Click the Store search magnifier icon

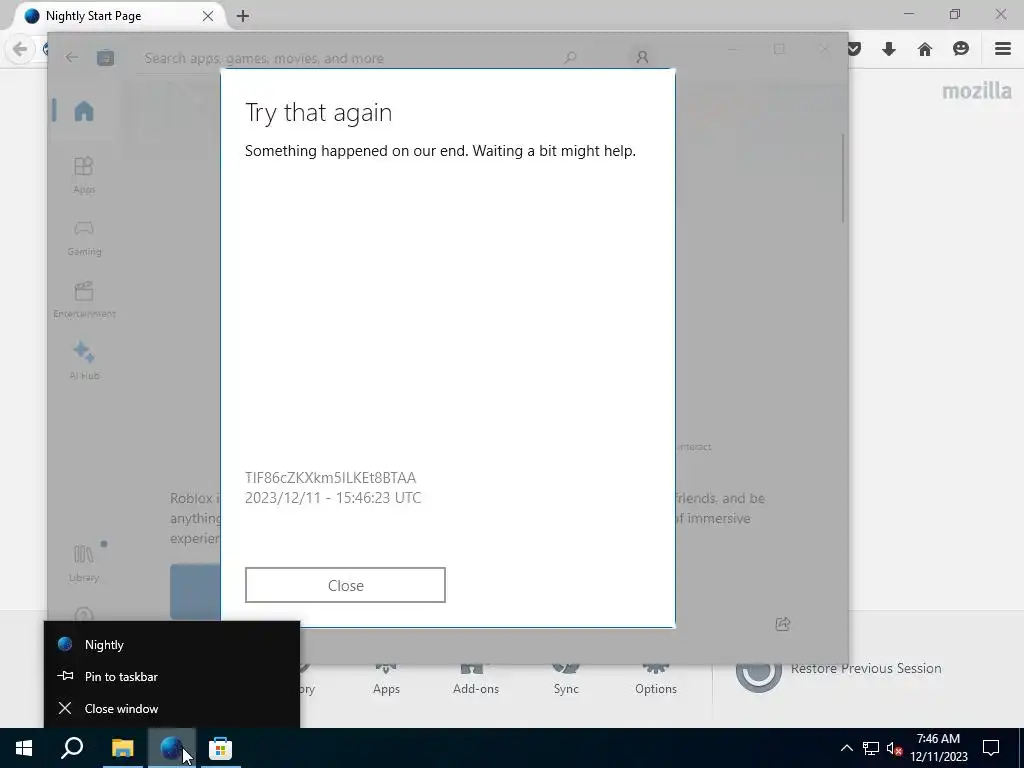pos(570,57)
